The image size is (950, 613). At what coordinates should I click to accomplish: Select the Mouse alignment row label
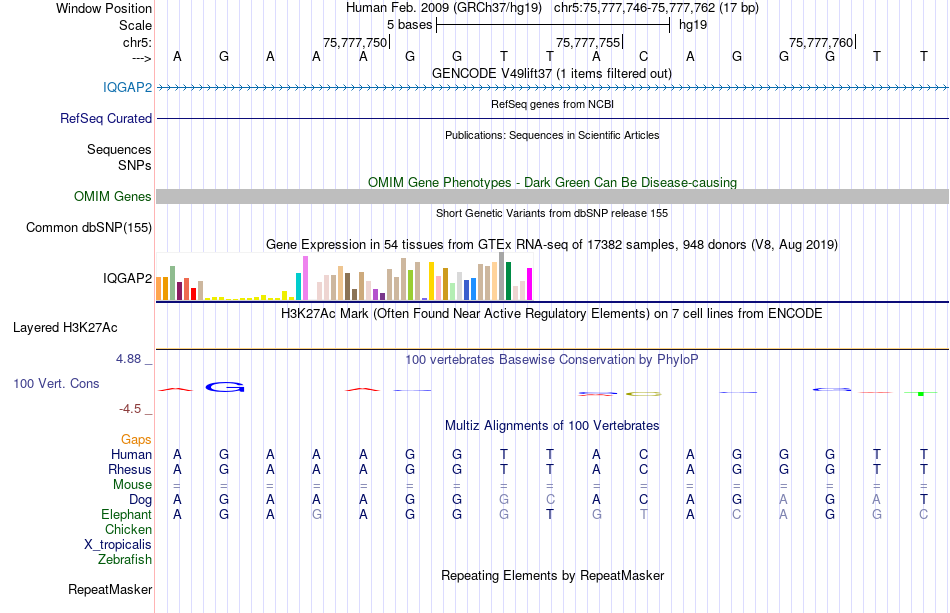pyautogui.click(x=132, y=485)
